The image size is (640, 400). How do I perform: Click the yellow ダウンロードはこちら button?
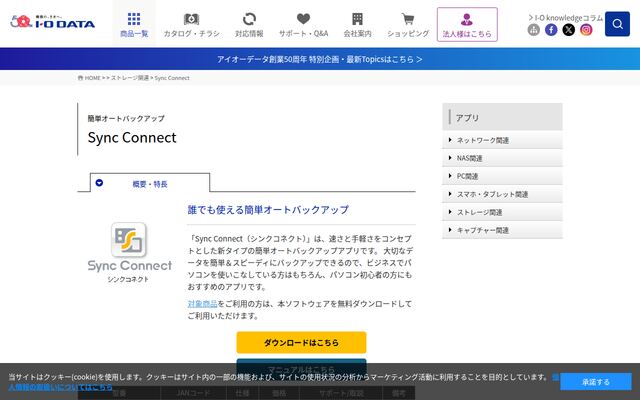[301, 342]
